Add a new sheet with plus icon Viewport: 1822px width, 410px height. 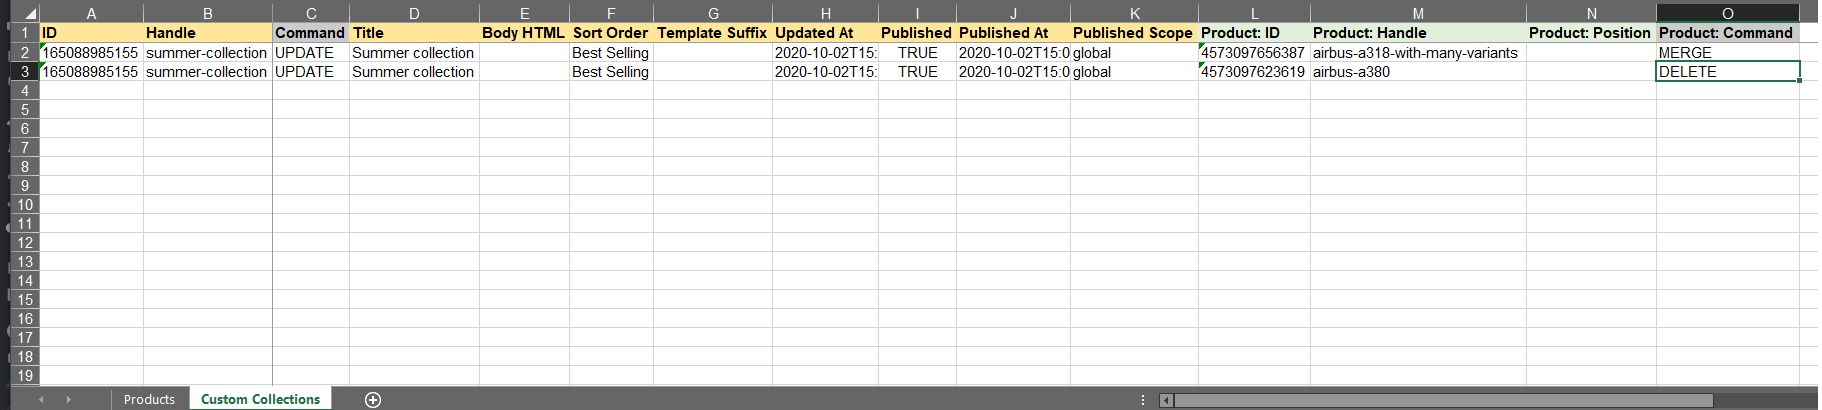373,400
